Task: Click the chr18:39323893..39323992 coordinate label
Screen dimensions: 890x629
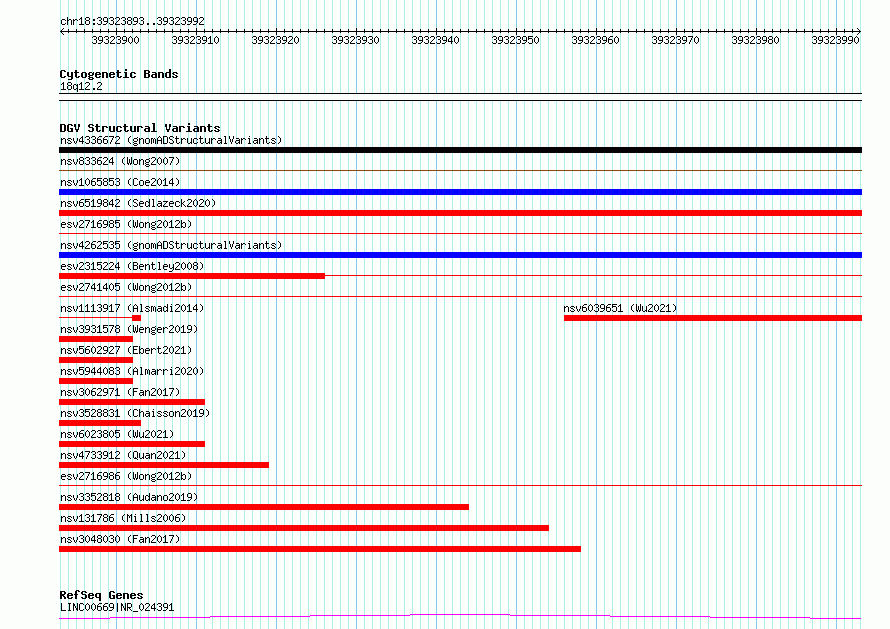Action: (x=132, y=22)
